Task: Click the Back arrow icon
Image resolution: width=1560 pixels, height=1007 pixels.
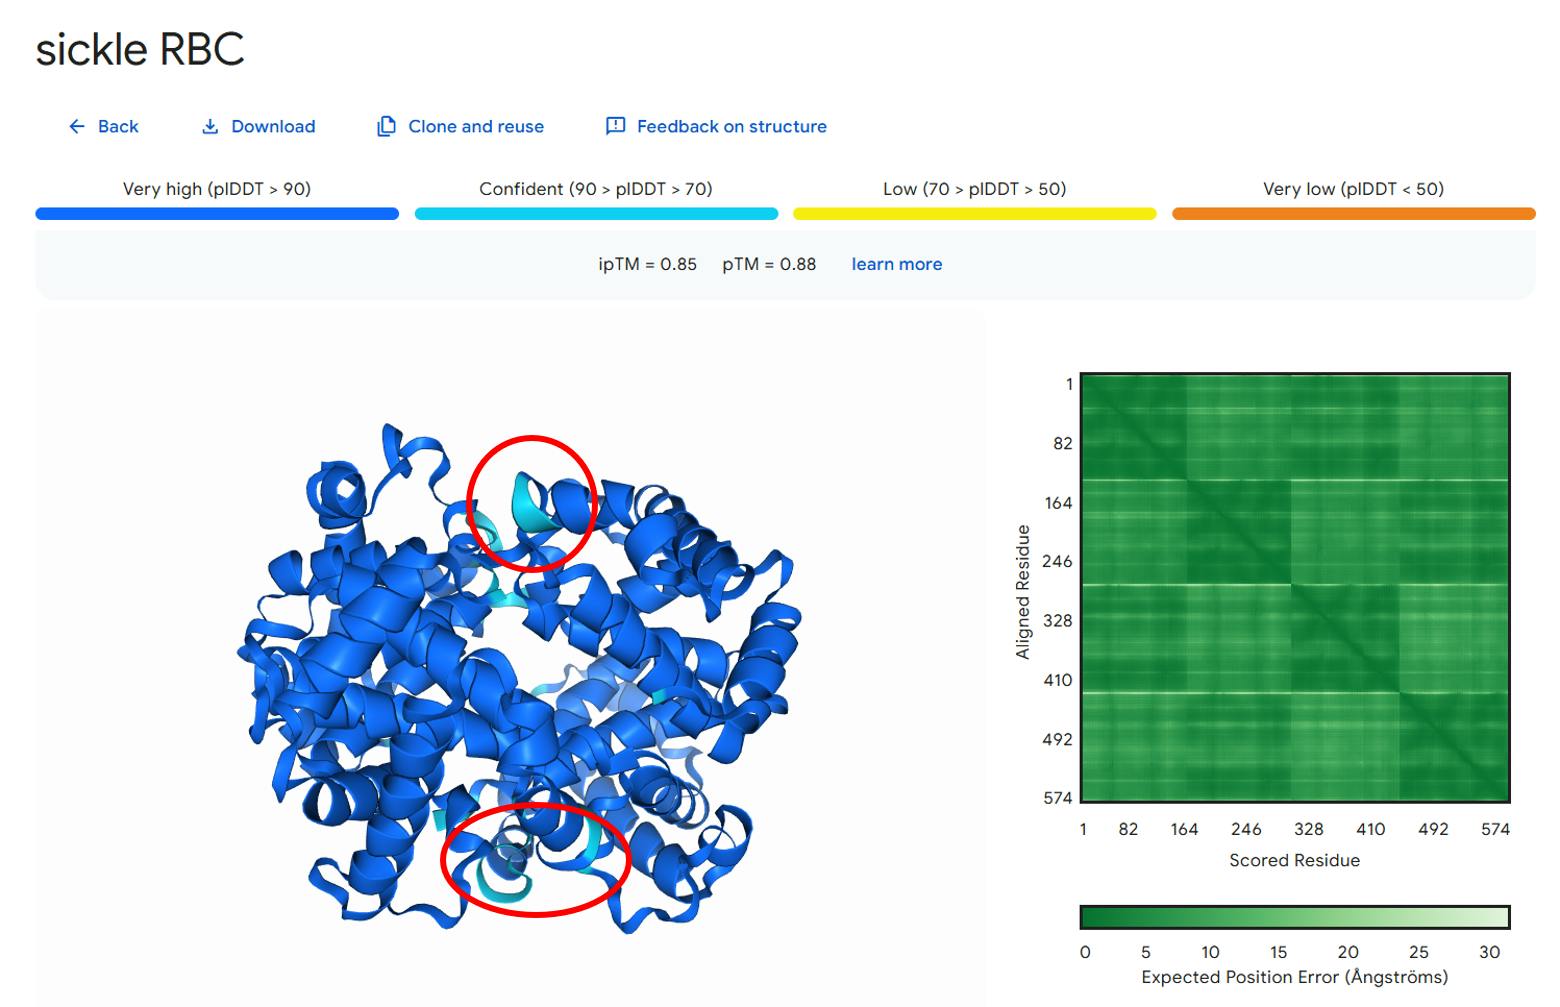Action: pyautogui.click(x=77, y=126)
